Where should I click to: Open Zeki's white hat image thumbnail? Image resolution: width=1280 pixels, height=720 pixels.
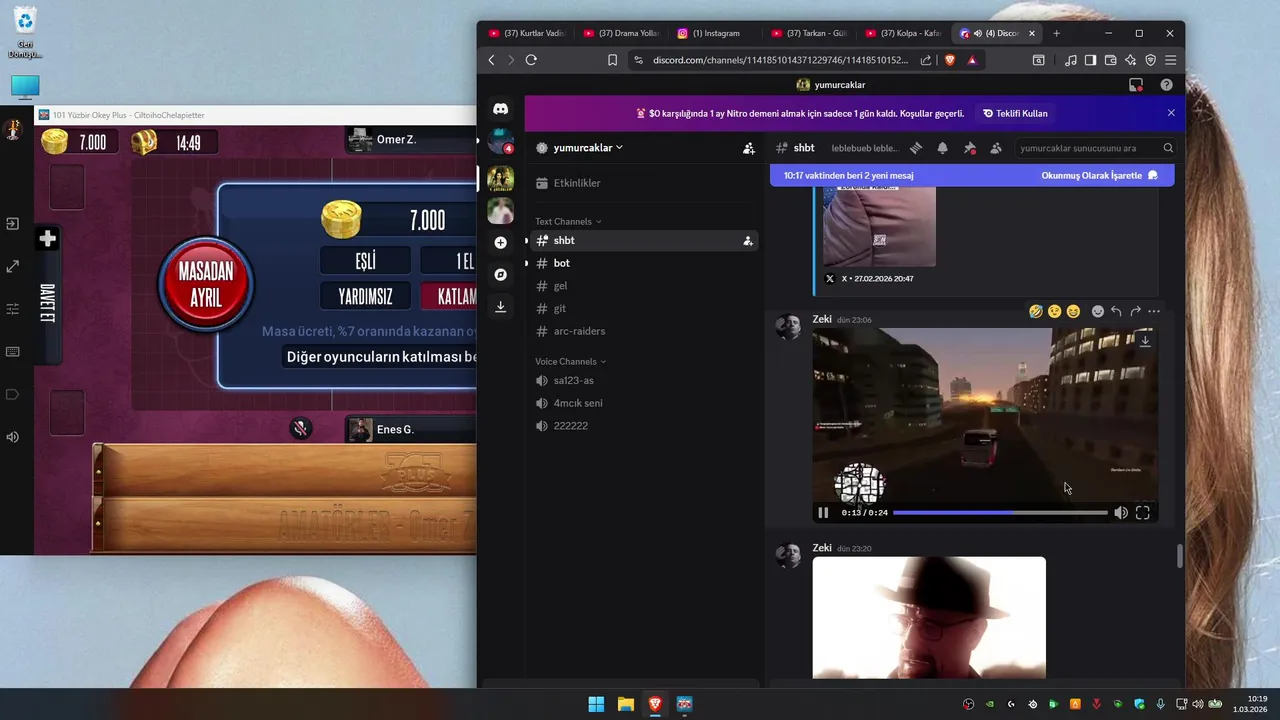pyautogui.click(x=929, y=618)
